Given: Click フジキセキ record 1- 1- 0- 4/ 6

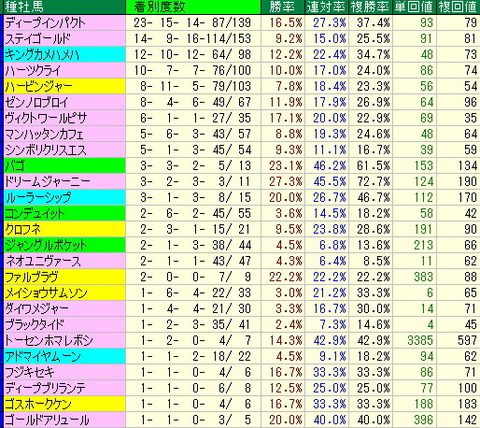Looking at the screenshot, I should 195,372.
